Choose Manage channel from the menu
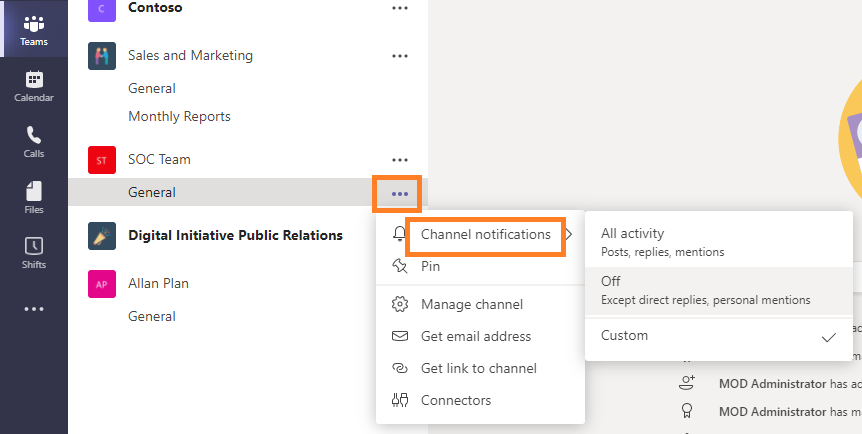Image resolution: width=862 pixels, height=434 pixels. (x=480, y=304)
